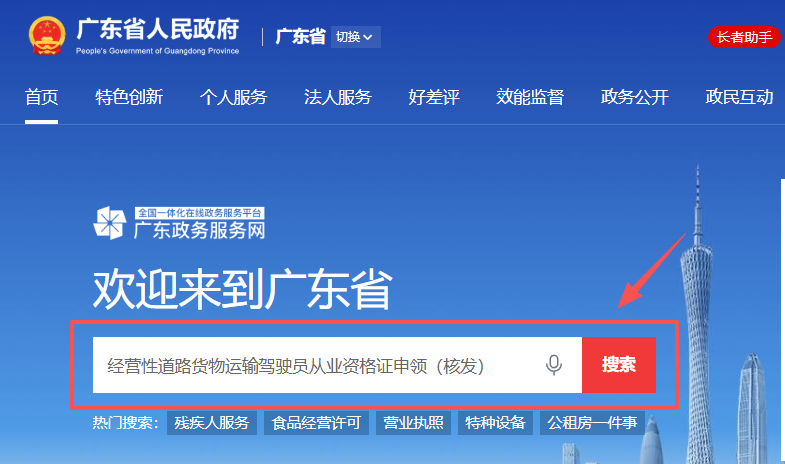Open the 政务公开 menu item
Viewport: 785px width, 464px height.
634,97
